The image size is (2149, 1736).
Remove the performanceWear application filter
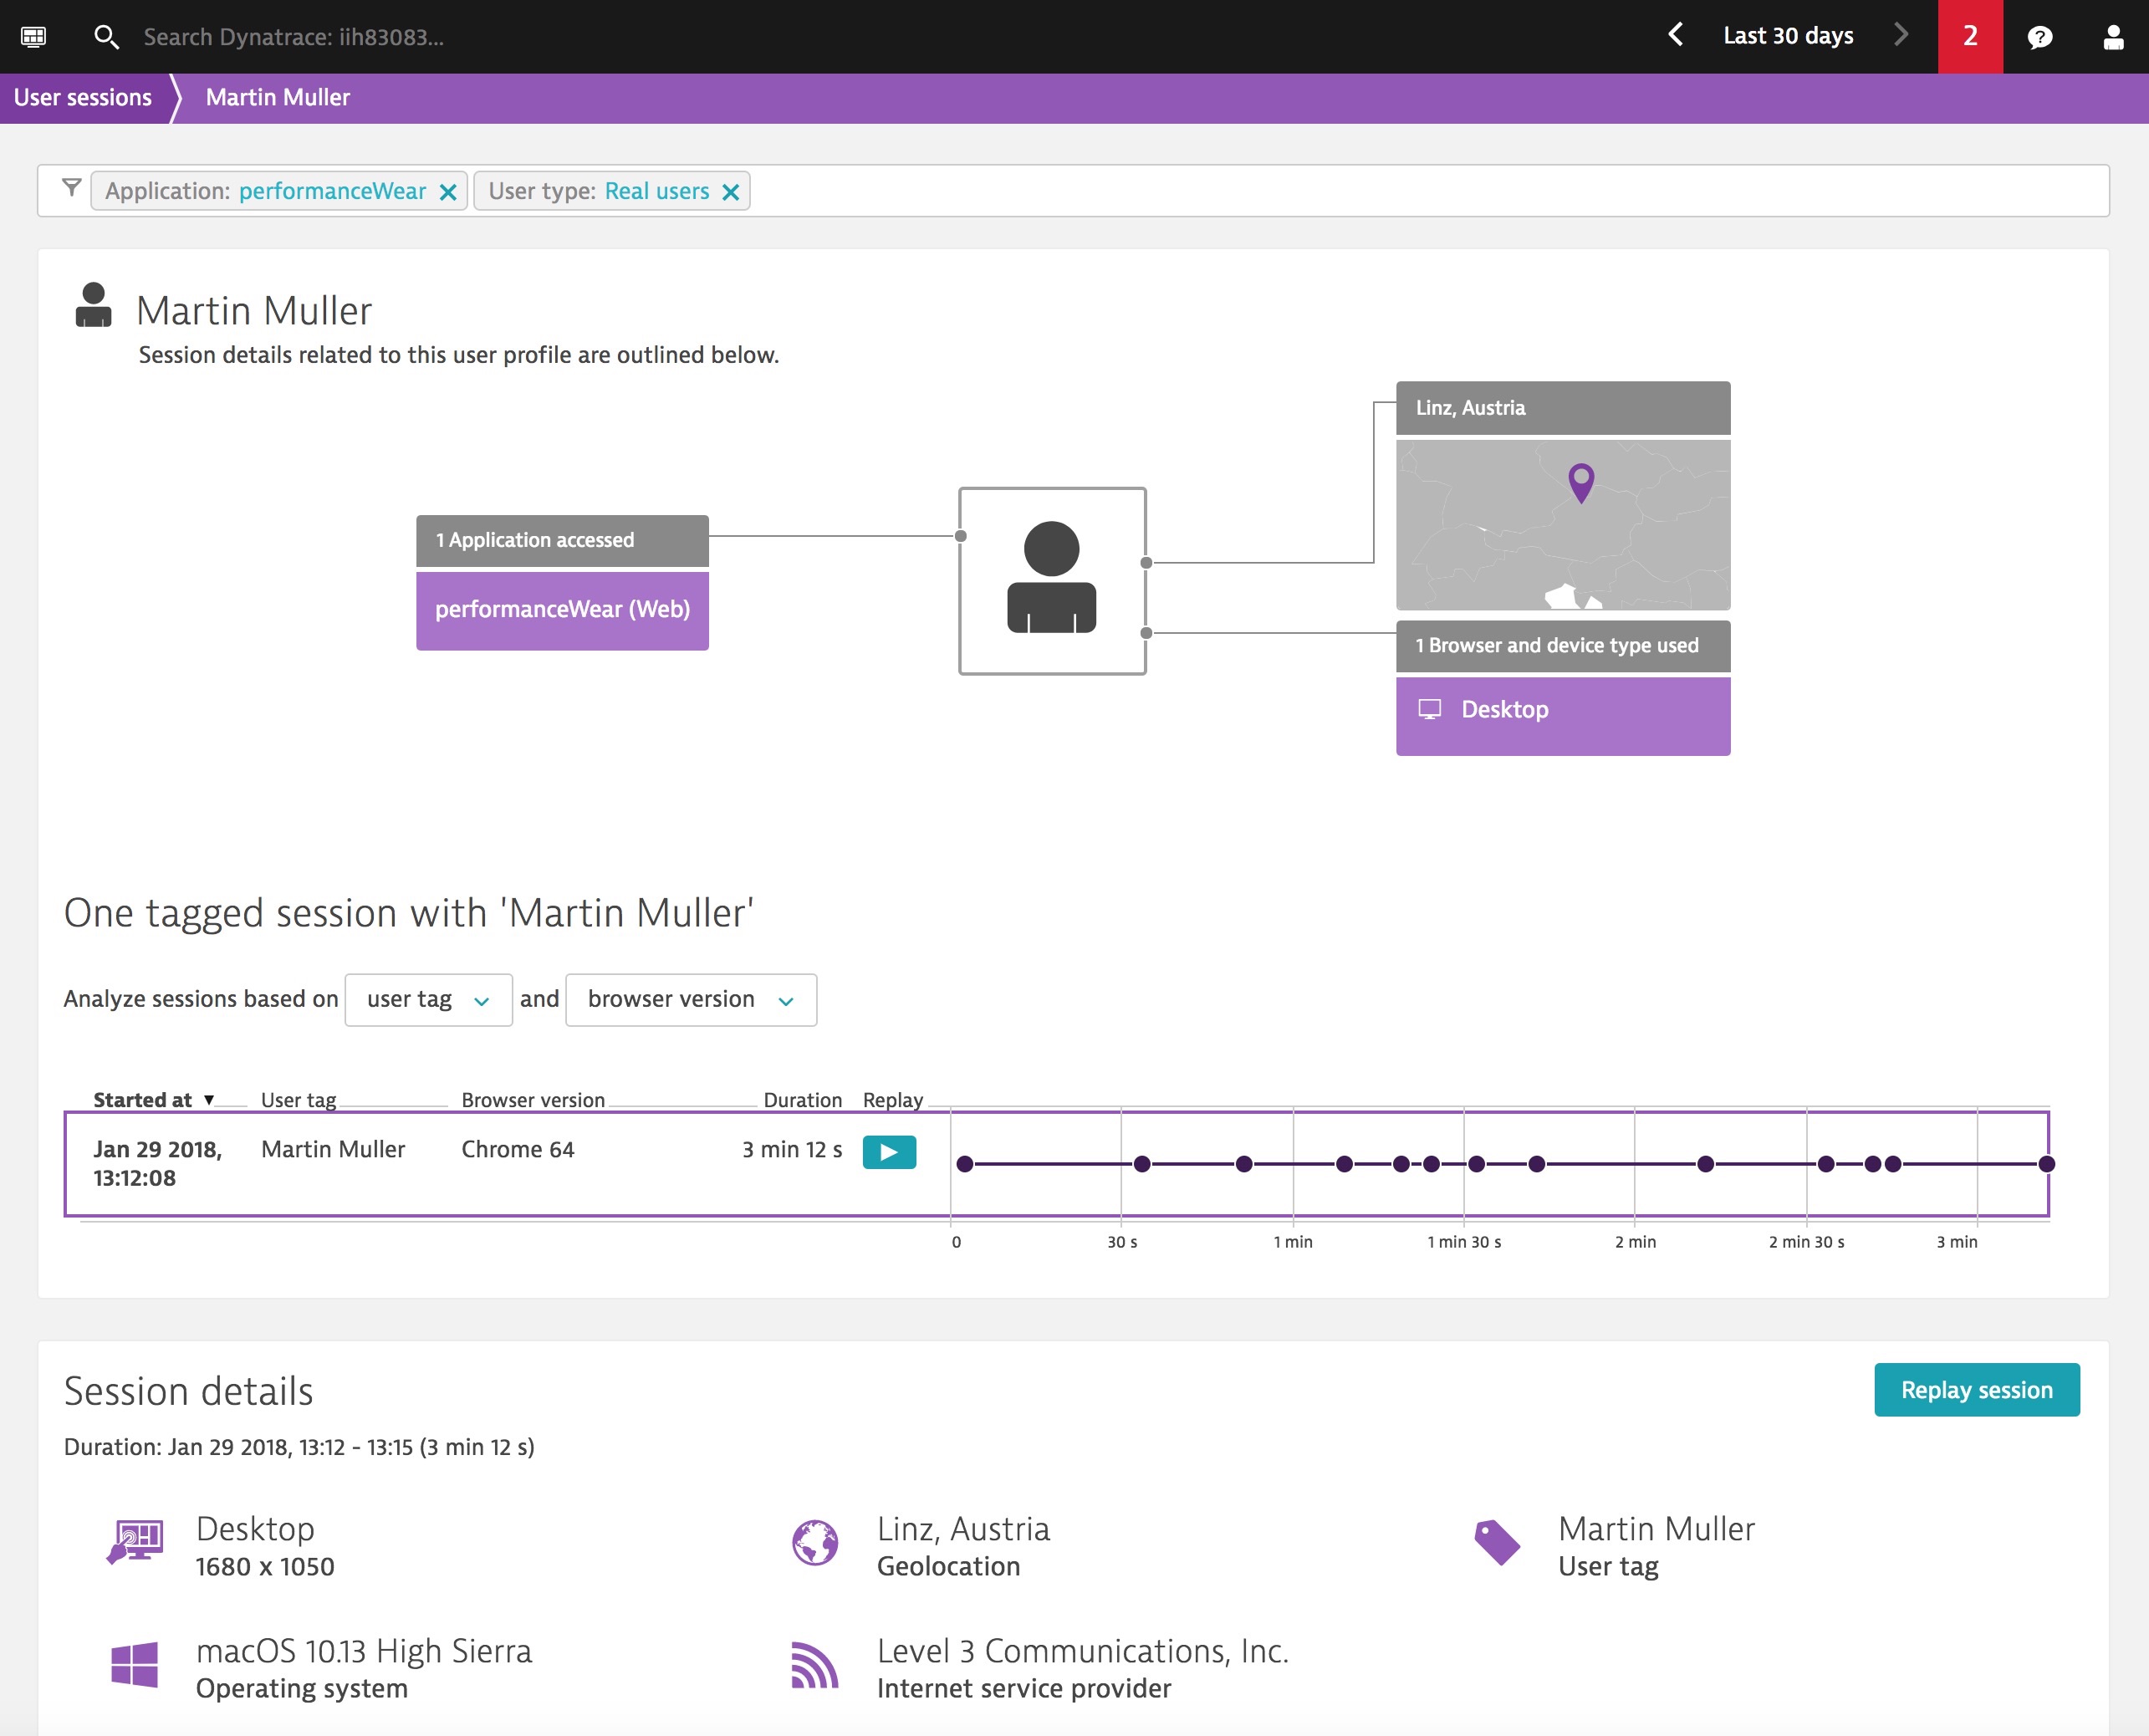[448, 192]
